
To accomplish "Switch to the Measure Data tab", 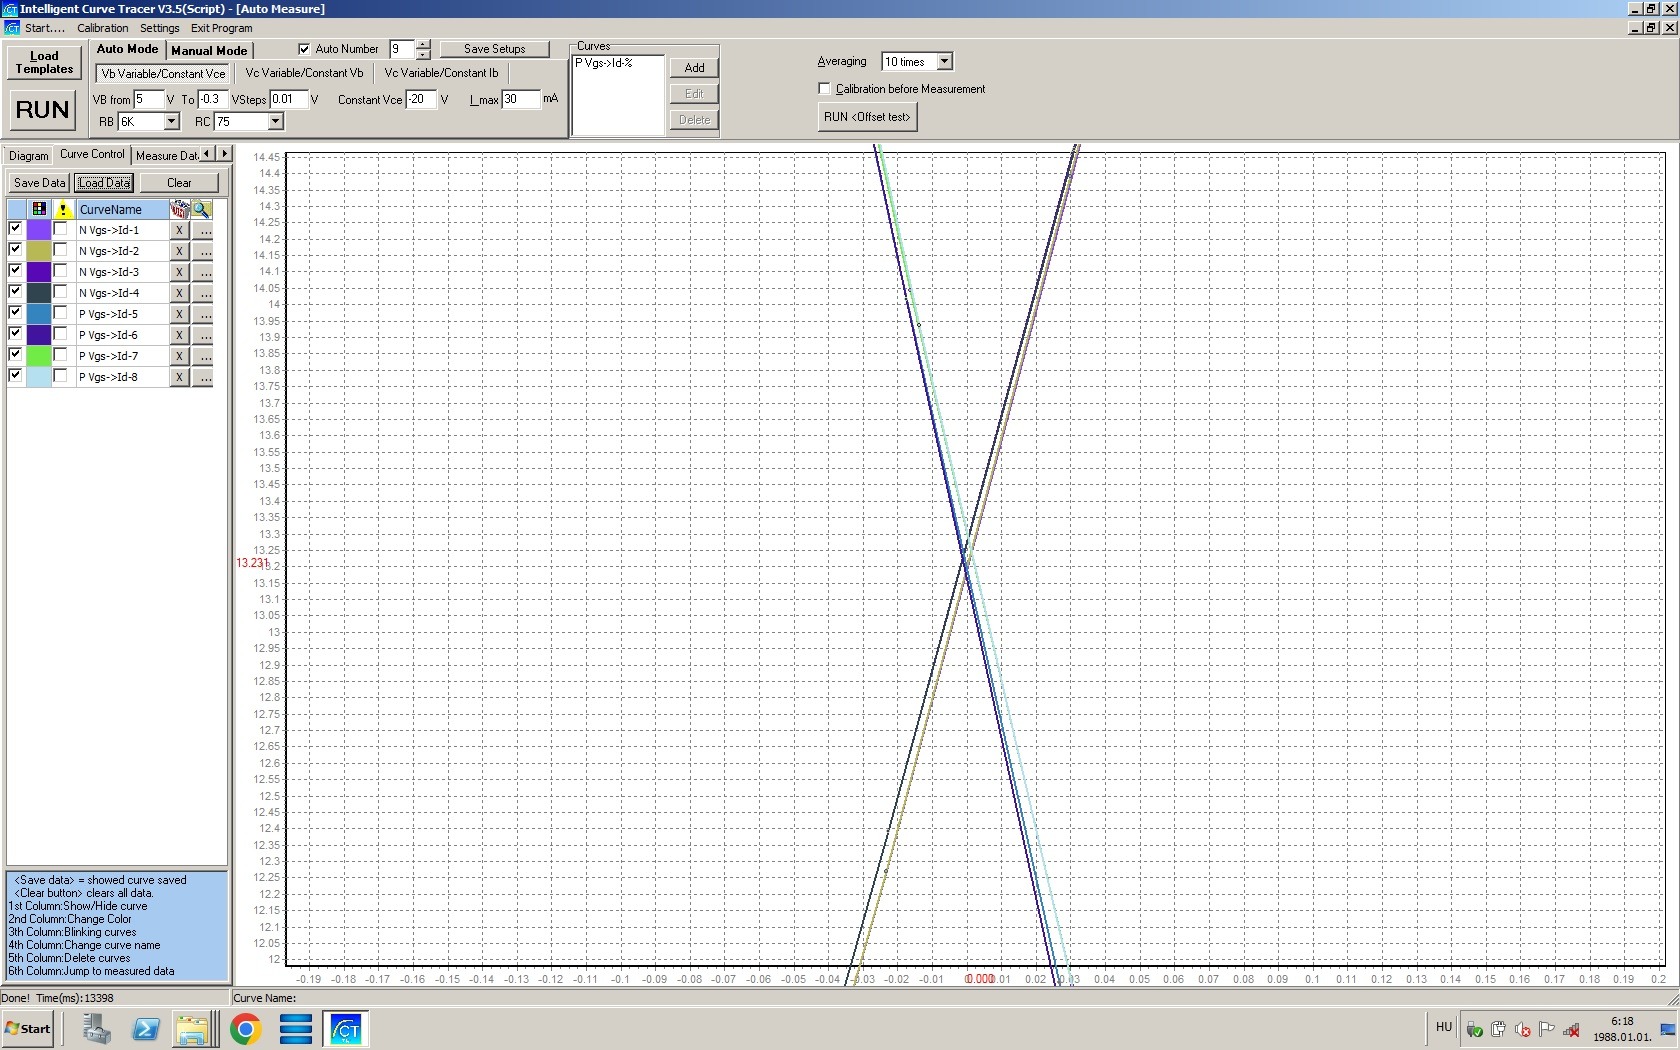I will coord(166,155).
